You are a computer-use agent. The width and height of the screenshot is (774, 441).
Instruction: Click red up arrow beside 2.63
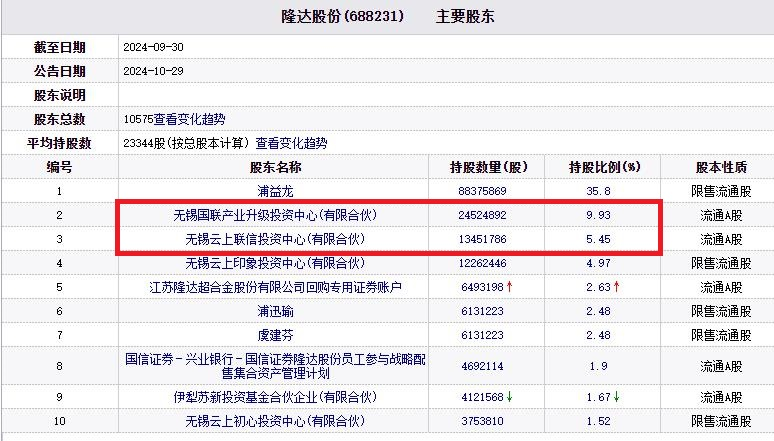tap(616, 288)
